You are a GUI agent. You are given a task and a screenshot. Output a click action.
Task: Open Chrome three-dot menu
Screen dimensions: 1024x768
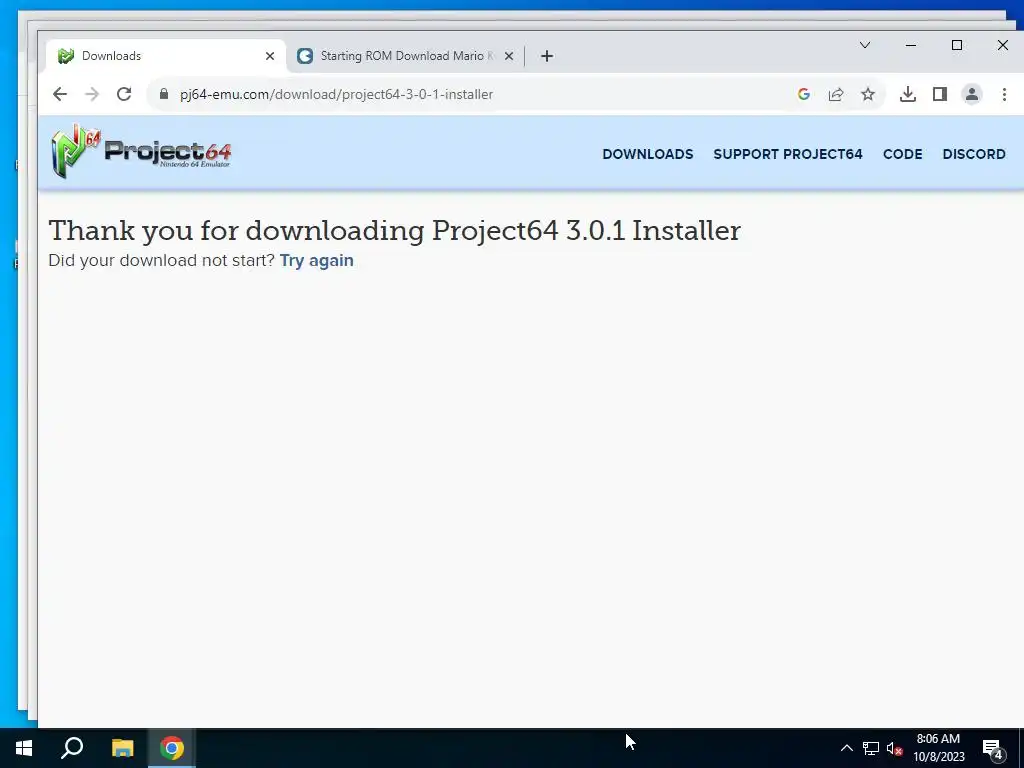click(1004, 94)
